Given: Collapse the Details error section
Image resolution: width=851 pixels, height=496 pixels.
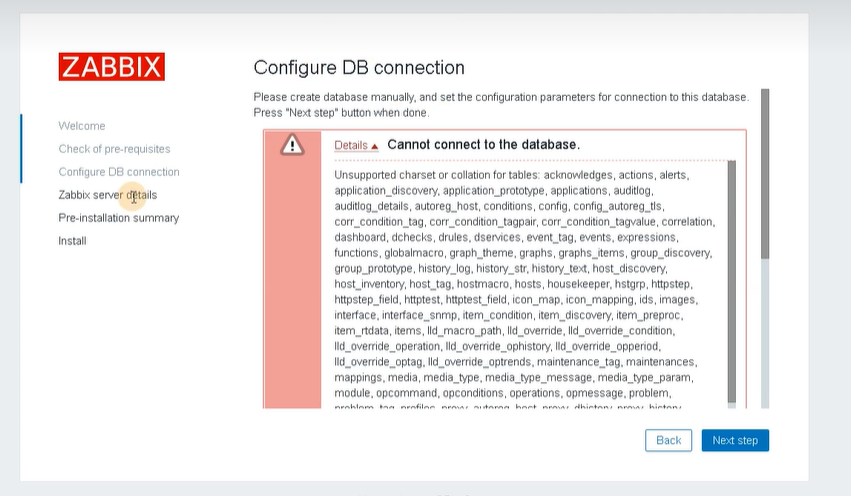Looking at the screenshot, I should (x=356, y=145).
